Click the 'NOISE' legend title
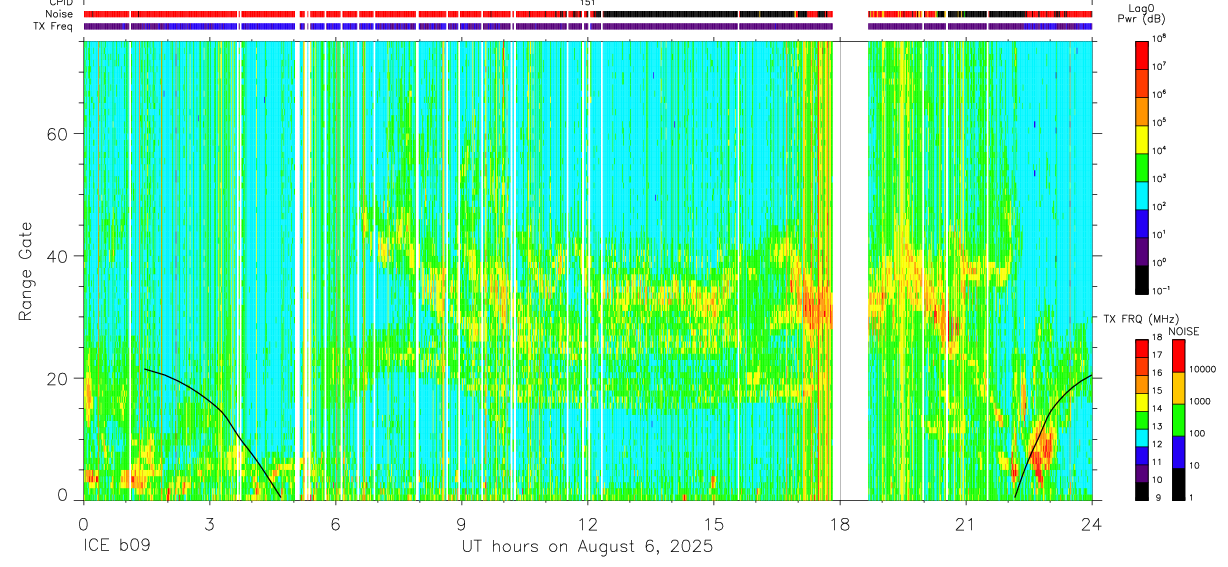The height and width of the screenshot is (567, 1228). 1182,330
